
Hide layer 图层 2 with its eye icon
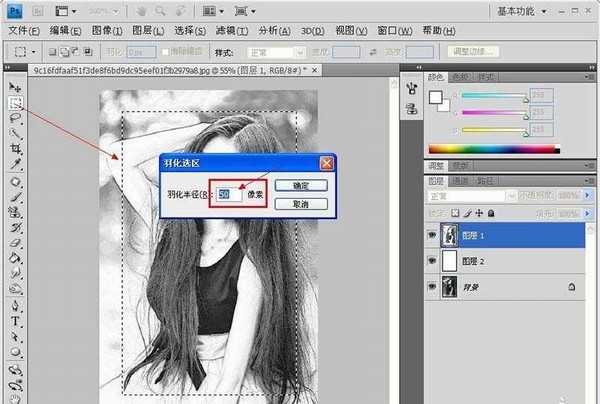coord(432,261)
